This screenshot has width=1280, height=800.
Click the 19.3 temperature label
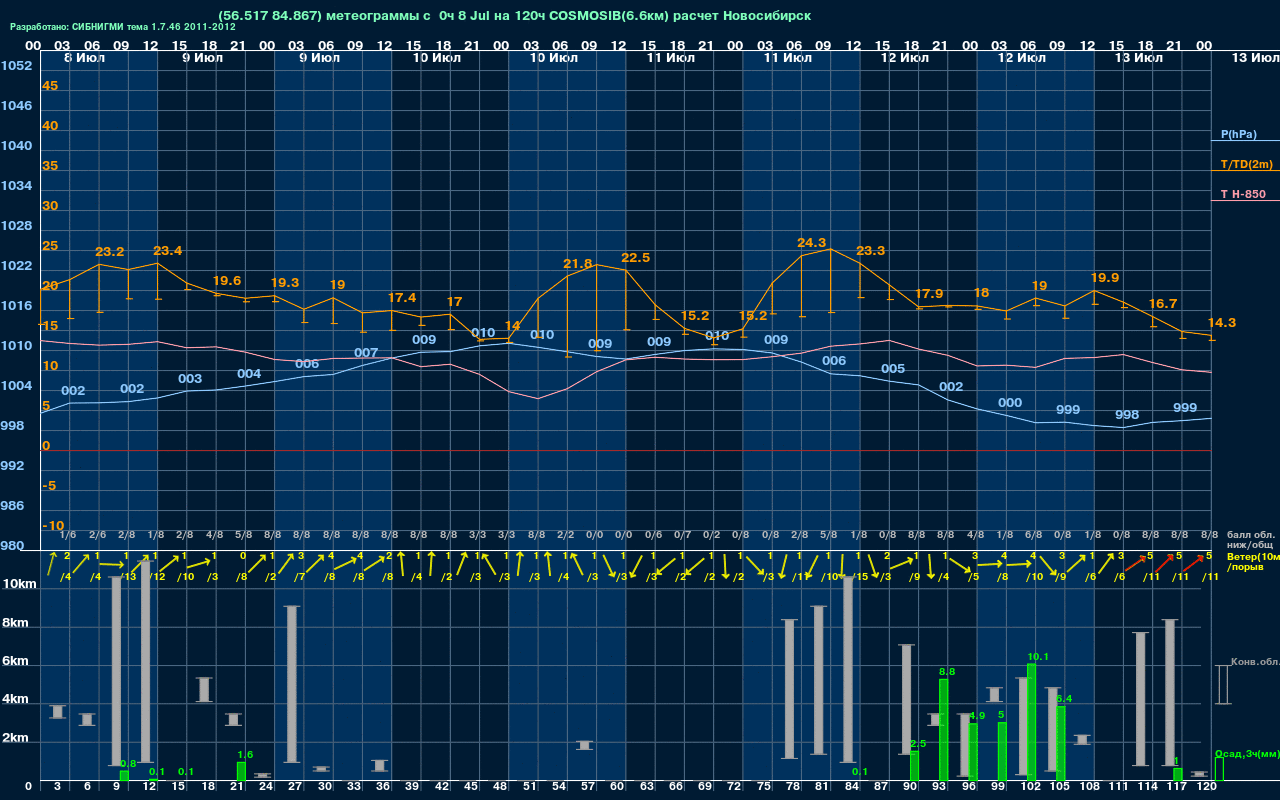(285, 283)
